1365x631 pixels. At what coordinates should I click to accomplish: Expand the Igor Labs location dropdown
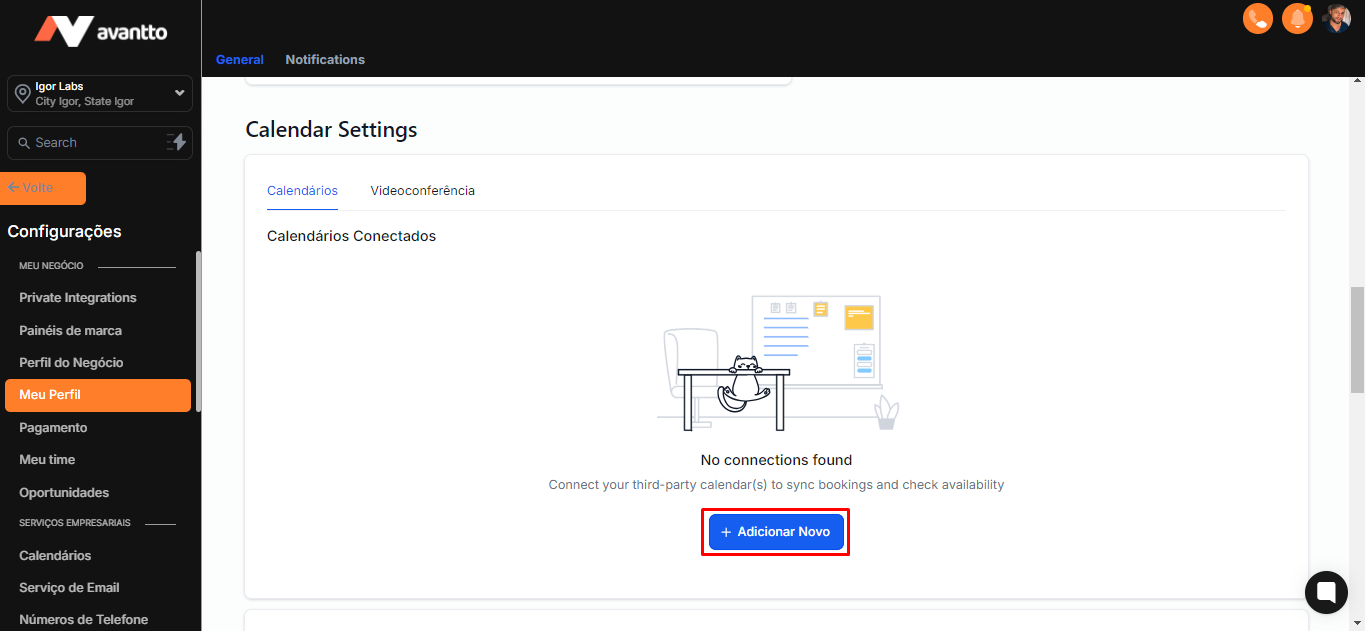click(179, 93)
